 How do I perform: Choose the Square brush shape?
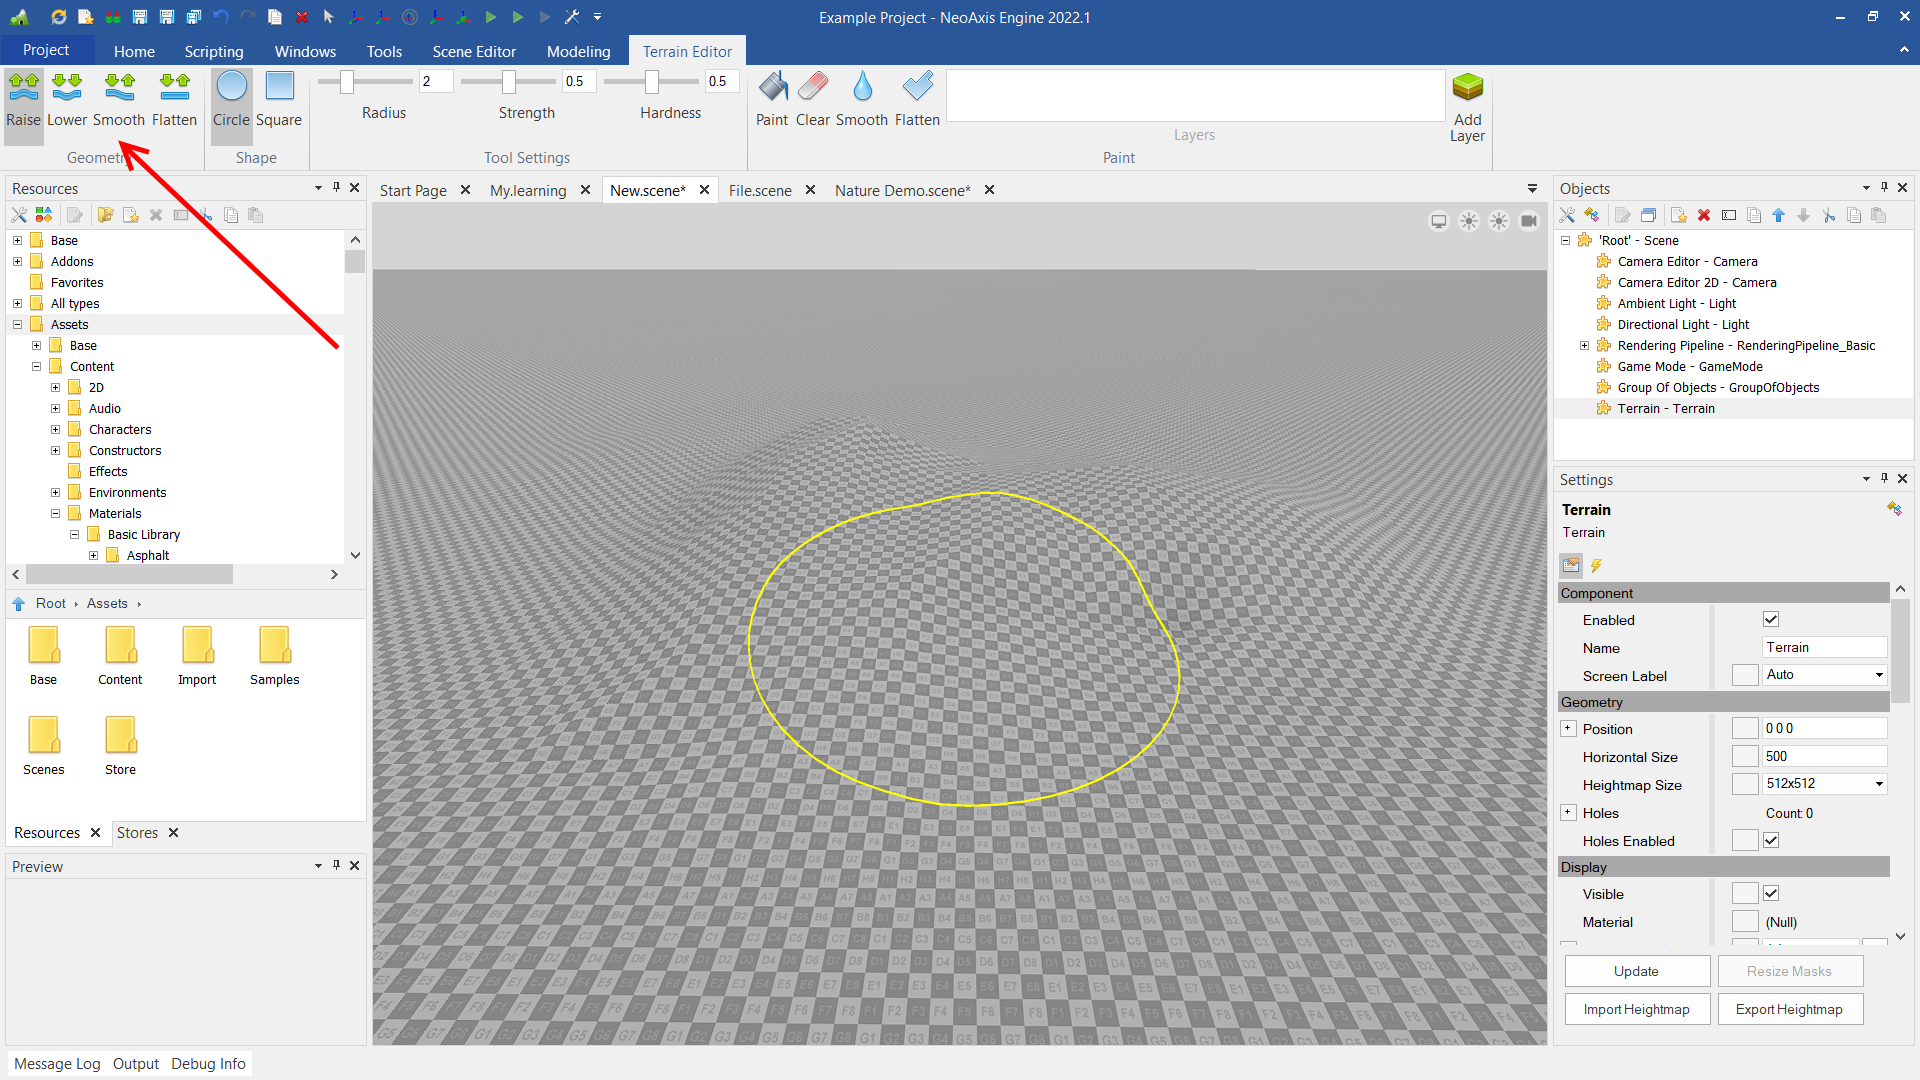[279, 100]
